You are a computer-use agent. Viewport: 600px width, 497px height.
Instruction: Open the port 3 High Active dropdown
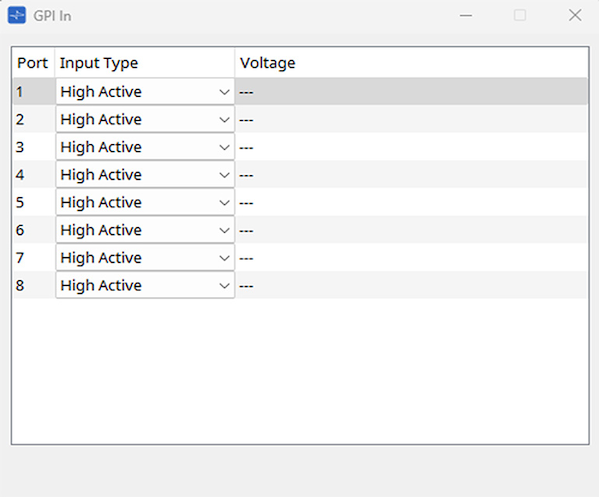click(x=145, y=147)
